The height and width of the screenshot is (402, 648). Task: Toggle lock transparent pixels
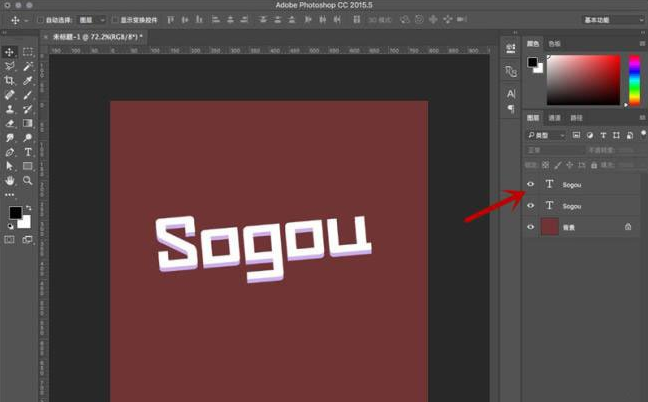pyautogui.click(x=546, y=165)
